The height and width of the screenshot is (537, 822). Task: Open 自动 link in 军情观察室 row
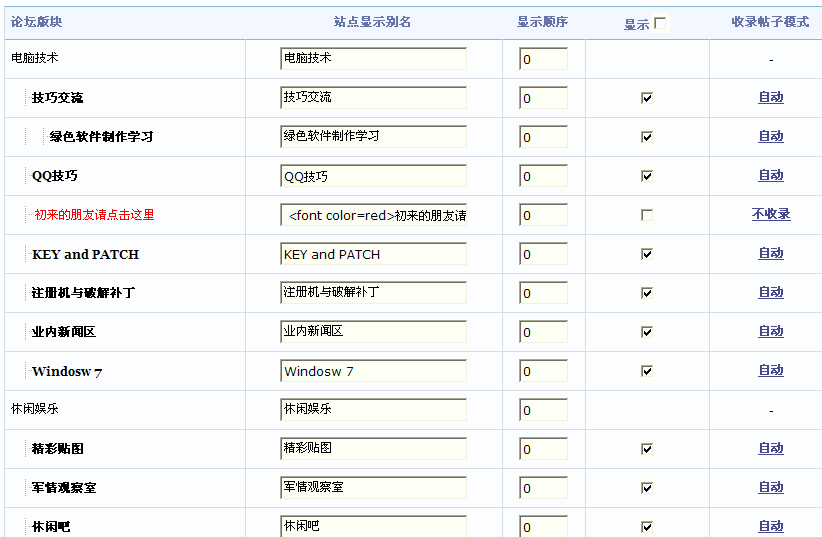tap(771, 487)
